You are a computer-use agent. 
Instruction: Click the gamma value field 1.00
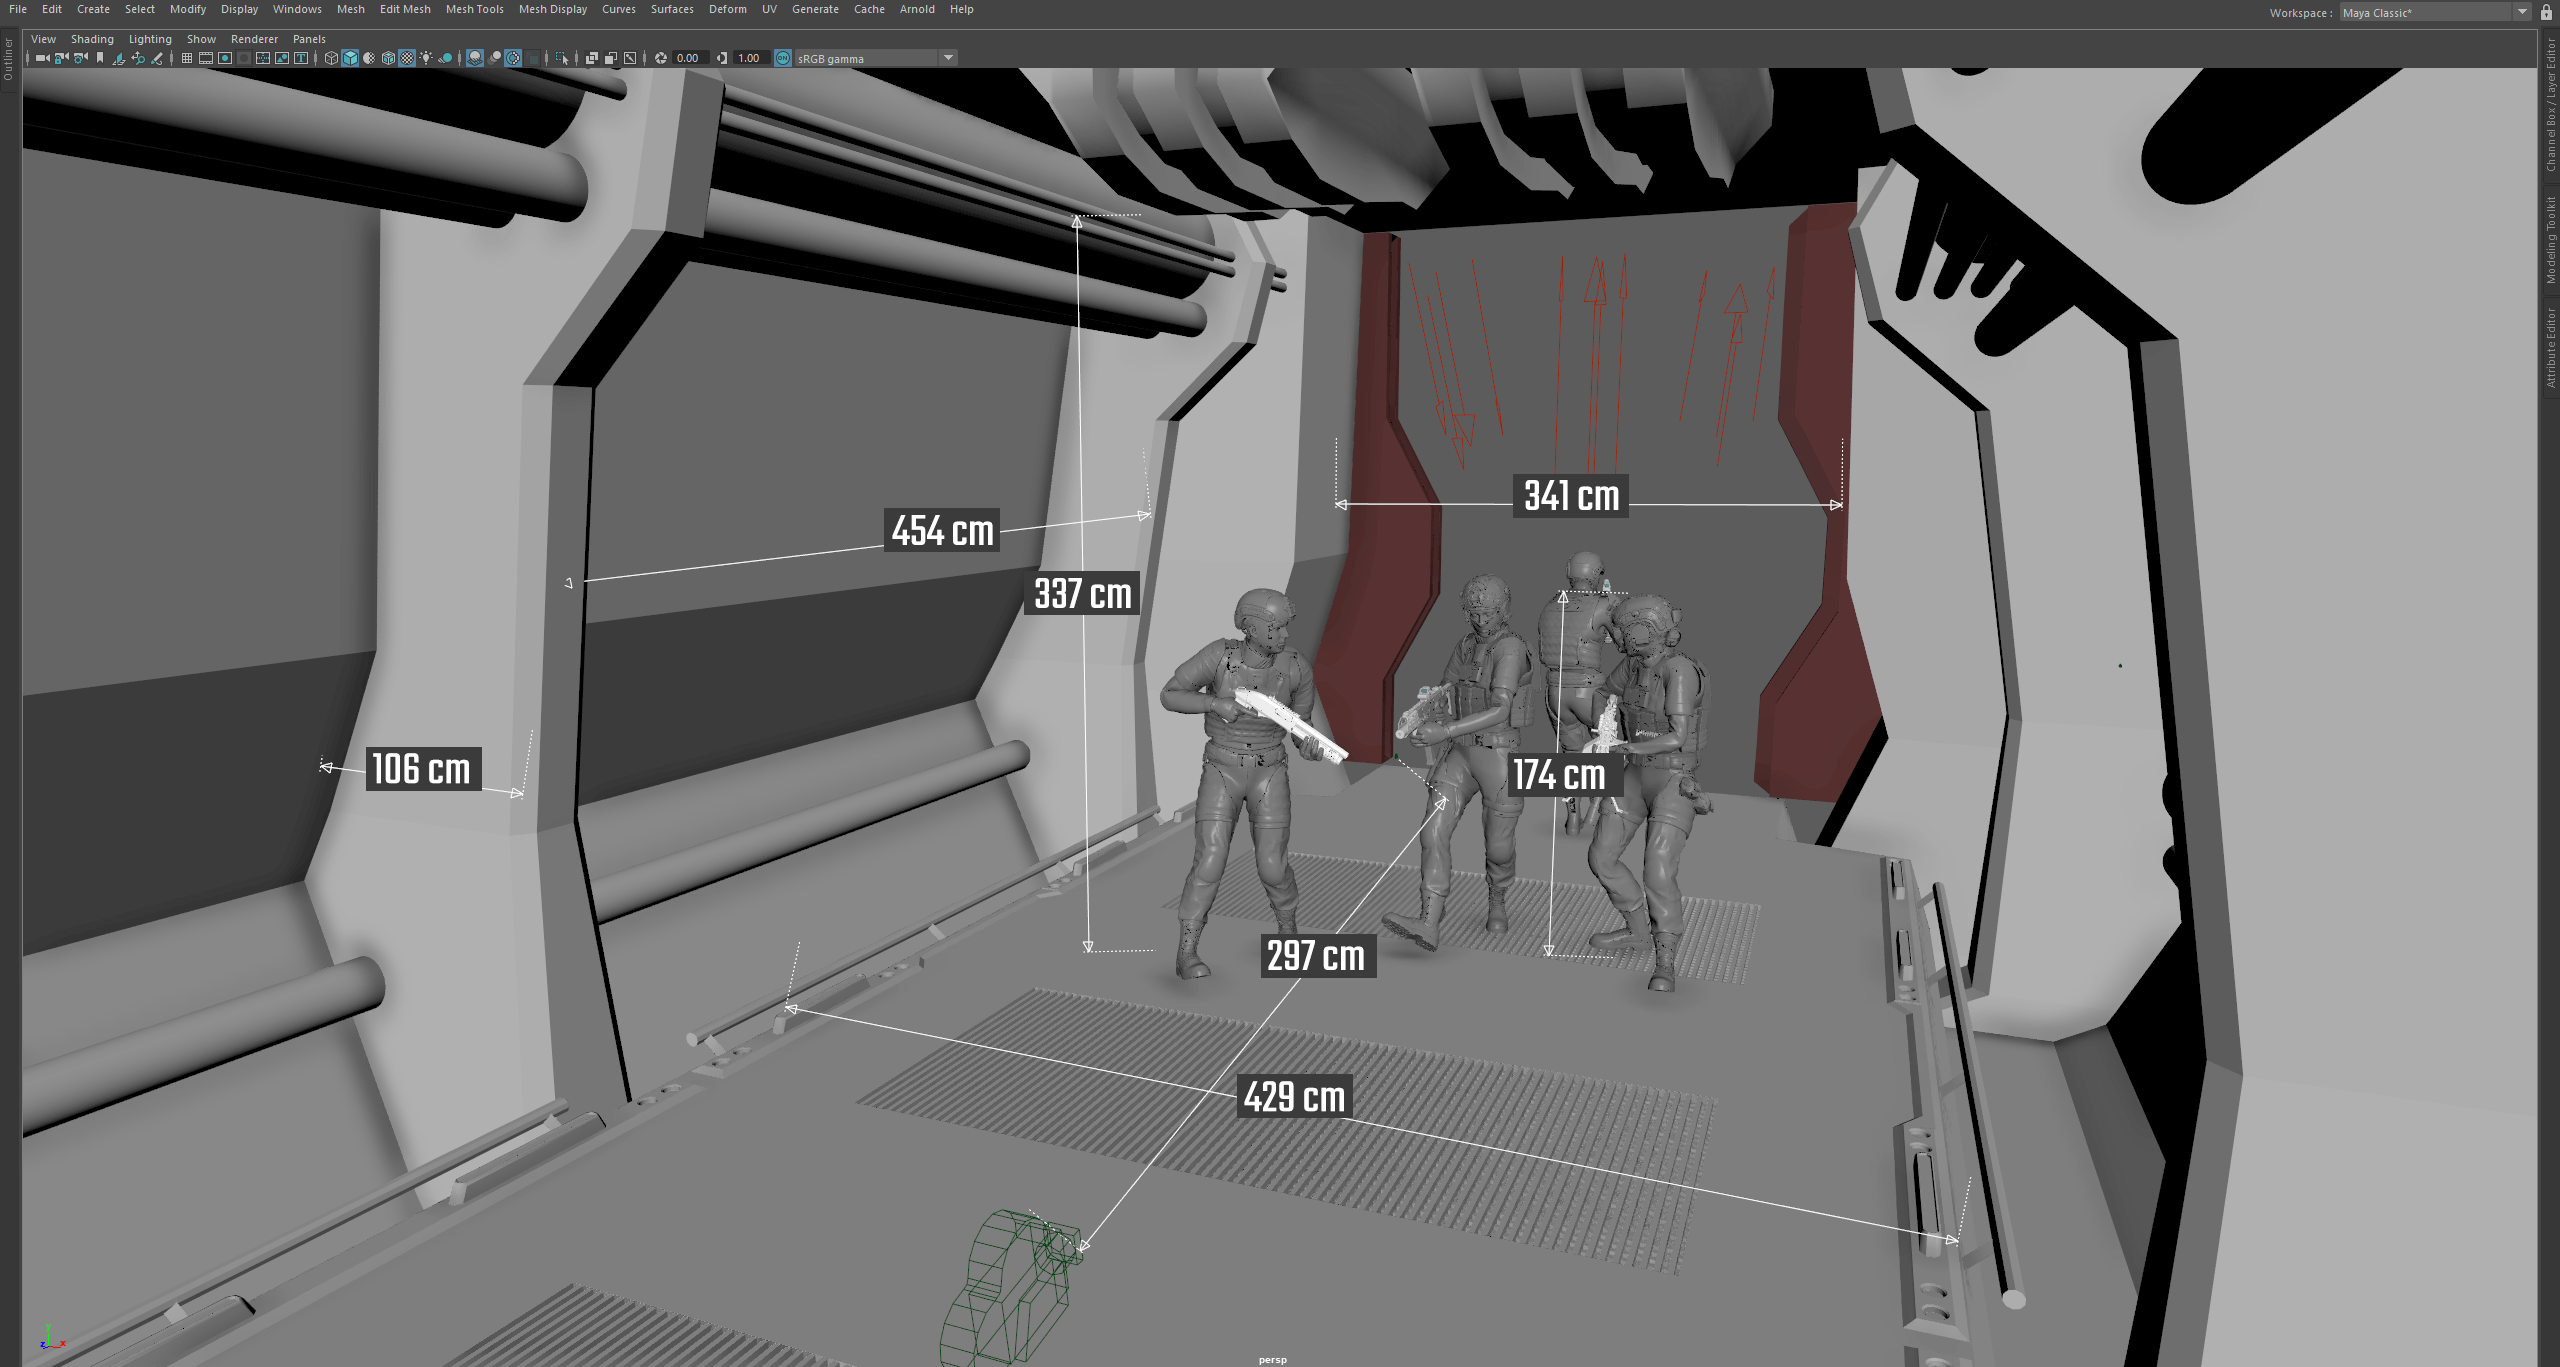[749, 58]
